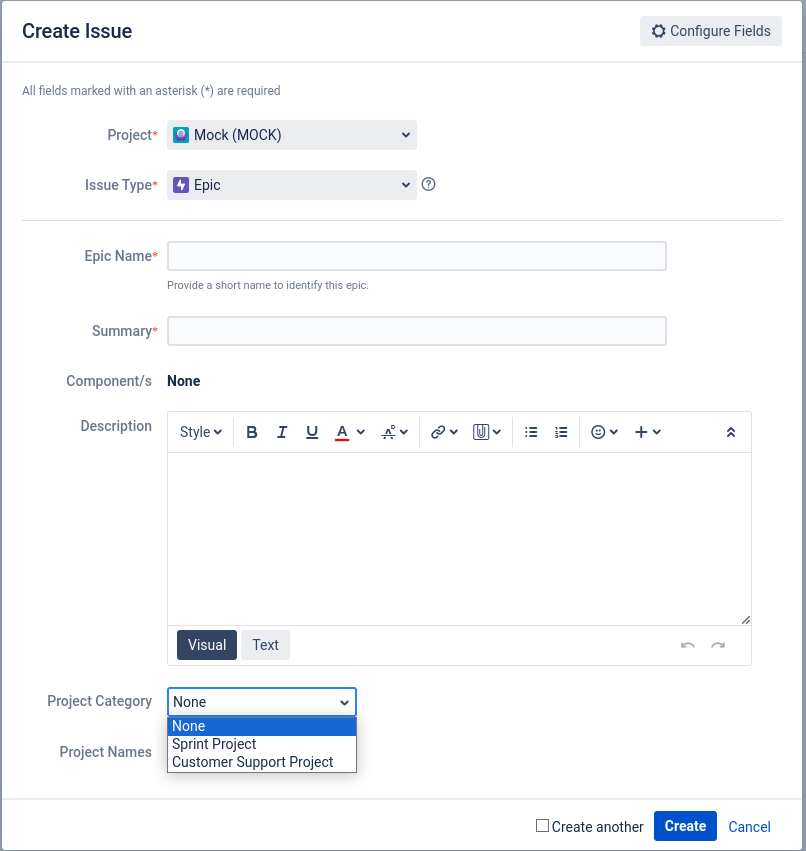Click the Description resize handle corner
This screenshot has height=851, width=806.
(746, 620)
